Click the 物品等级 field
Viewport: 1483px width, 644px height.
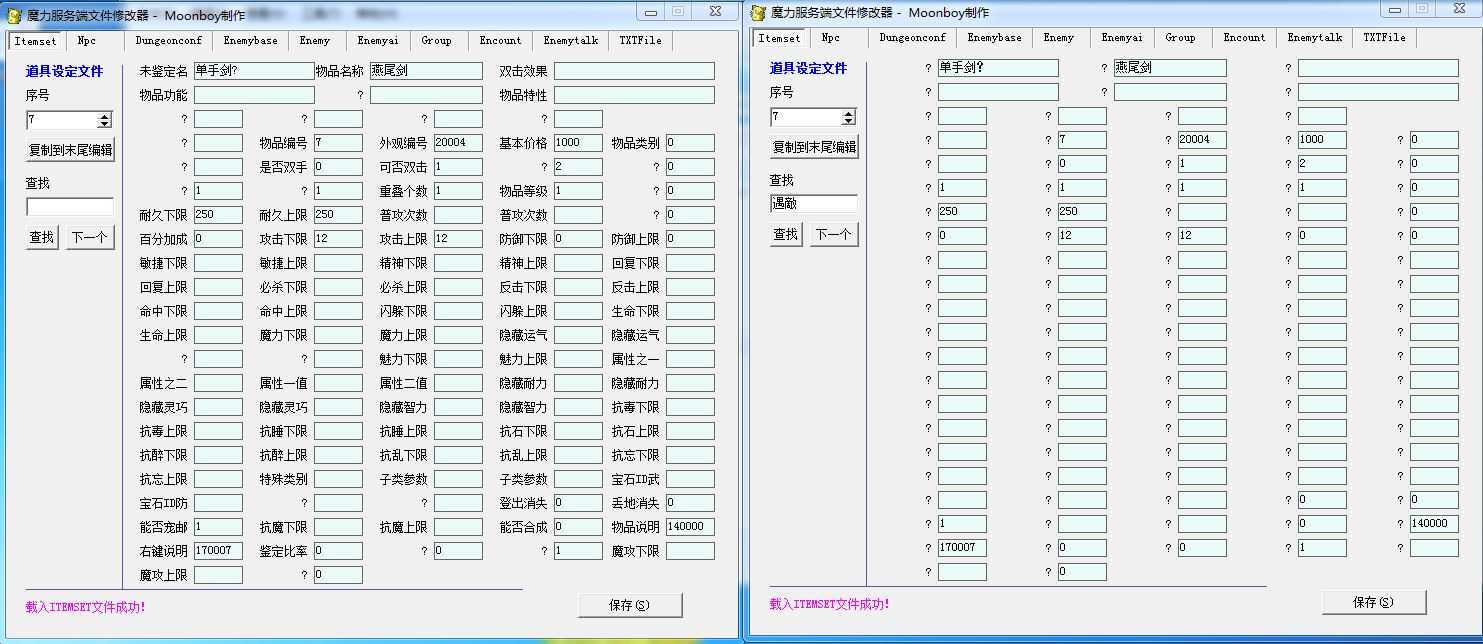(578, 191)
